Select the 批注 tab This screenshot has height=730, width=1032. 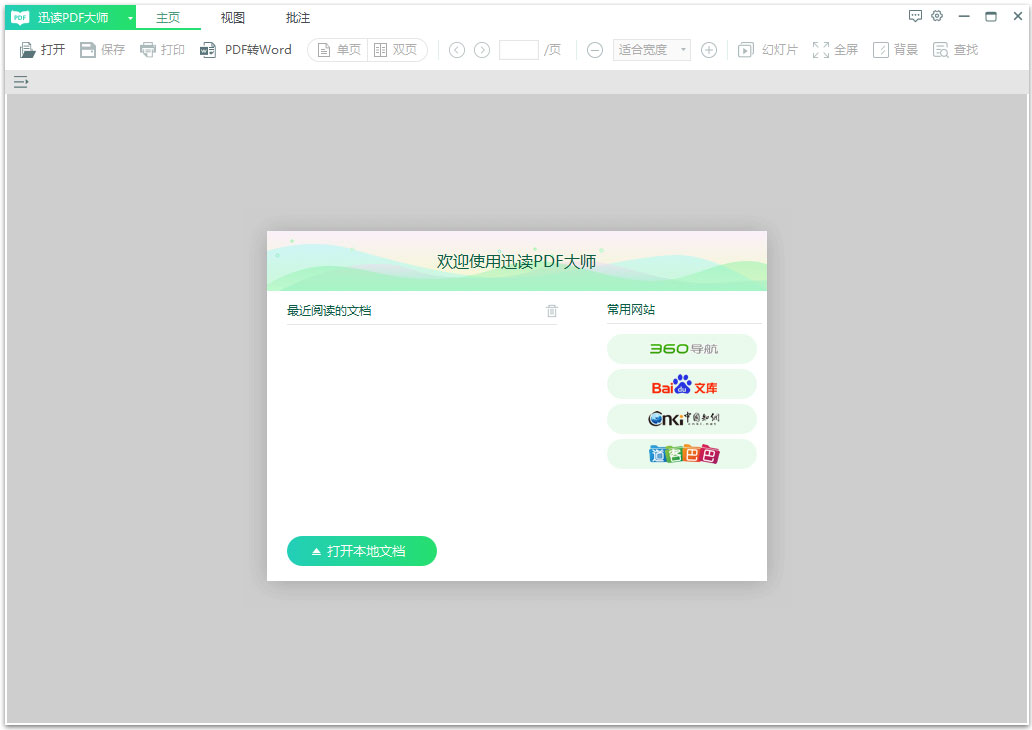click(297, 18)
